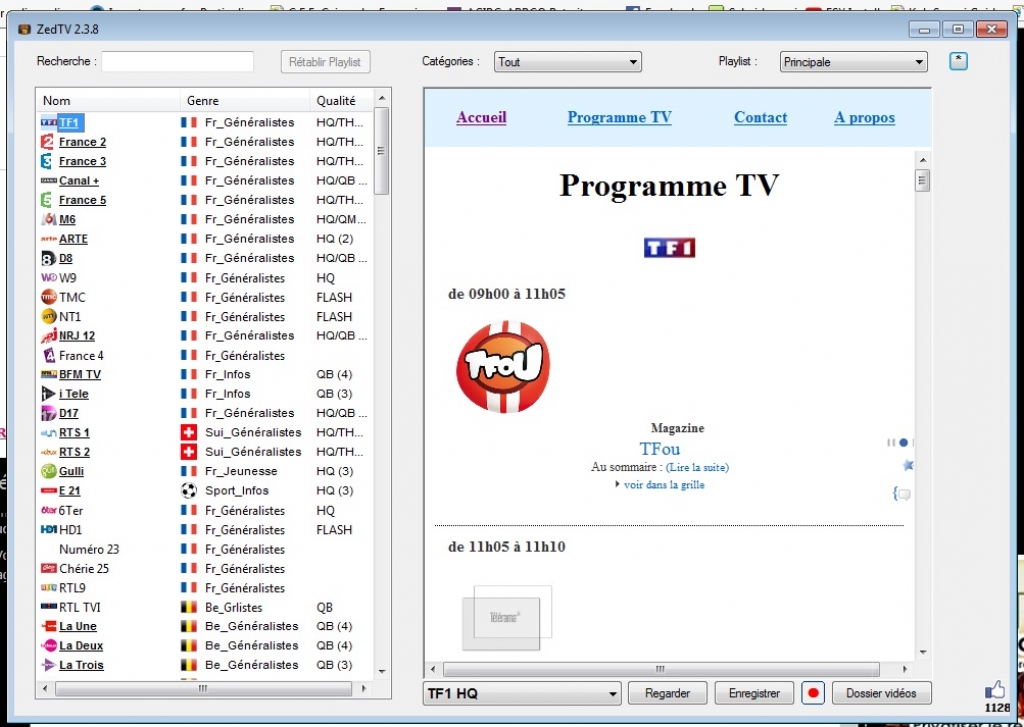
Task: Expand 'voir dans la grille' link arrow
Action: (617, 485)
